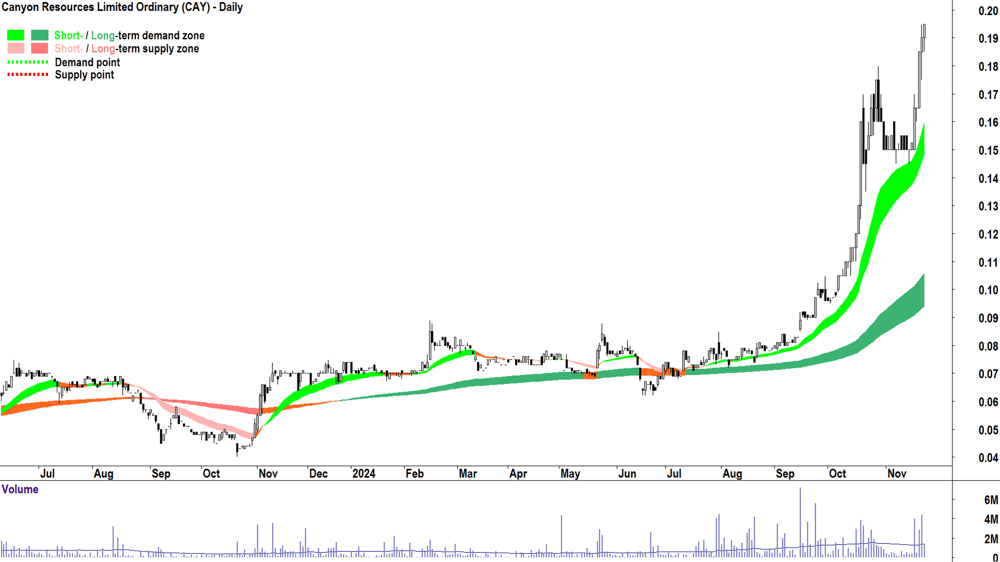
Task: Click the 'Volume' panel label
Action: pyautogui.click(x=20, y=489)
